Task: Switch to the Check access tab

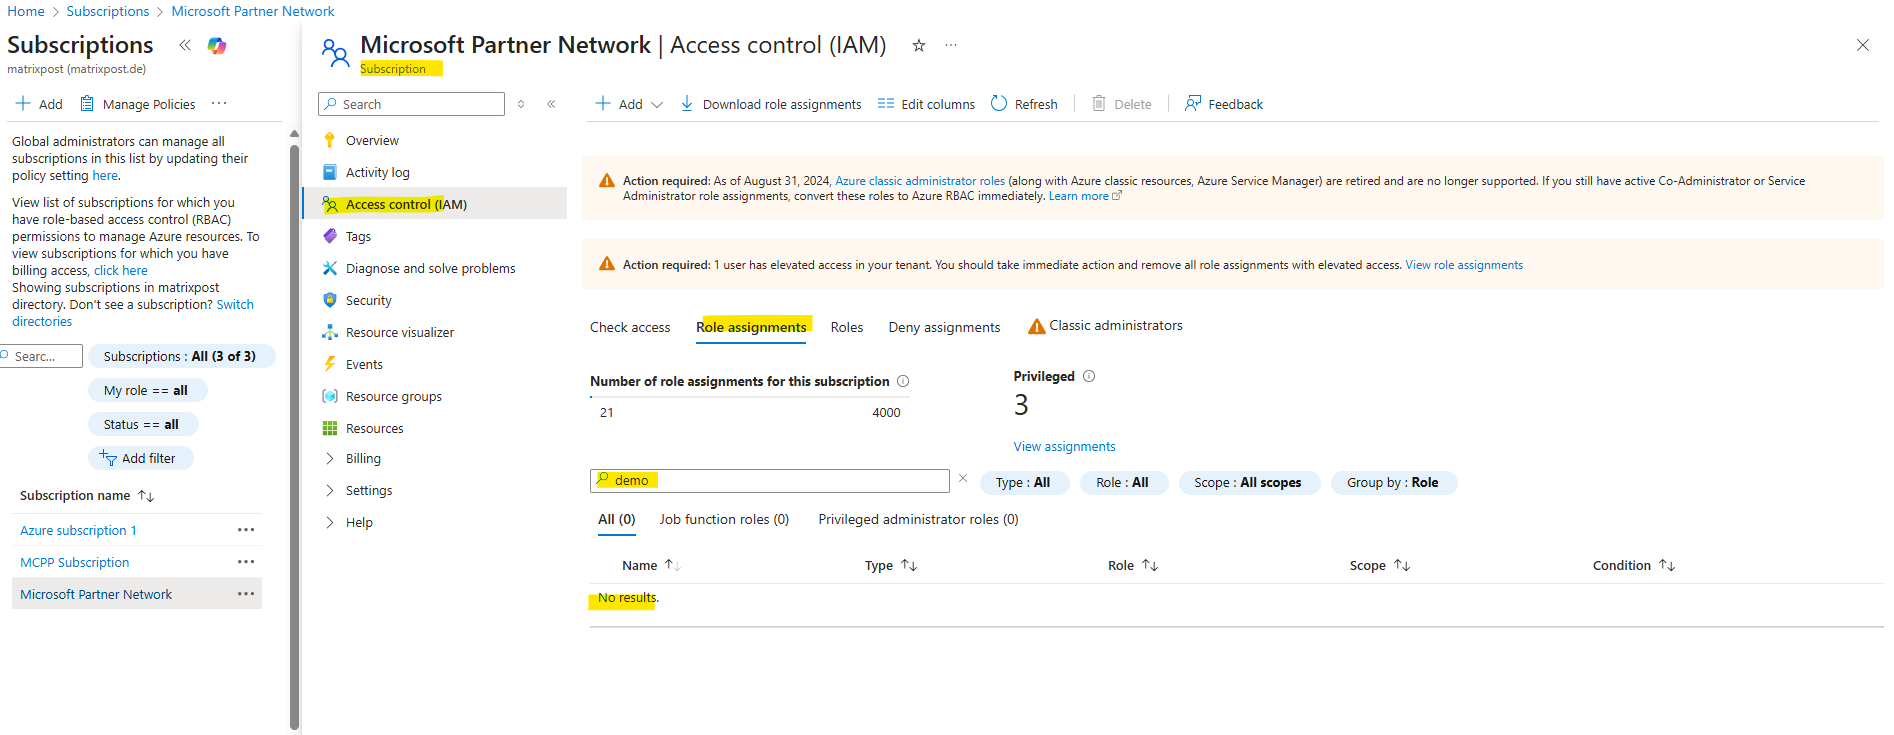Action: click(x=630, y=327)
